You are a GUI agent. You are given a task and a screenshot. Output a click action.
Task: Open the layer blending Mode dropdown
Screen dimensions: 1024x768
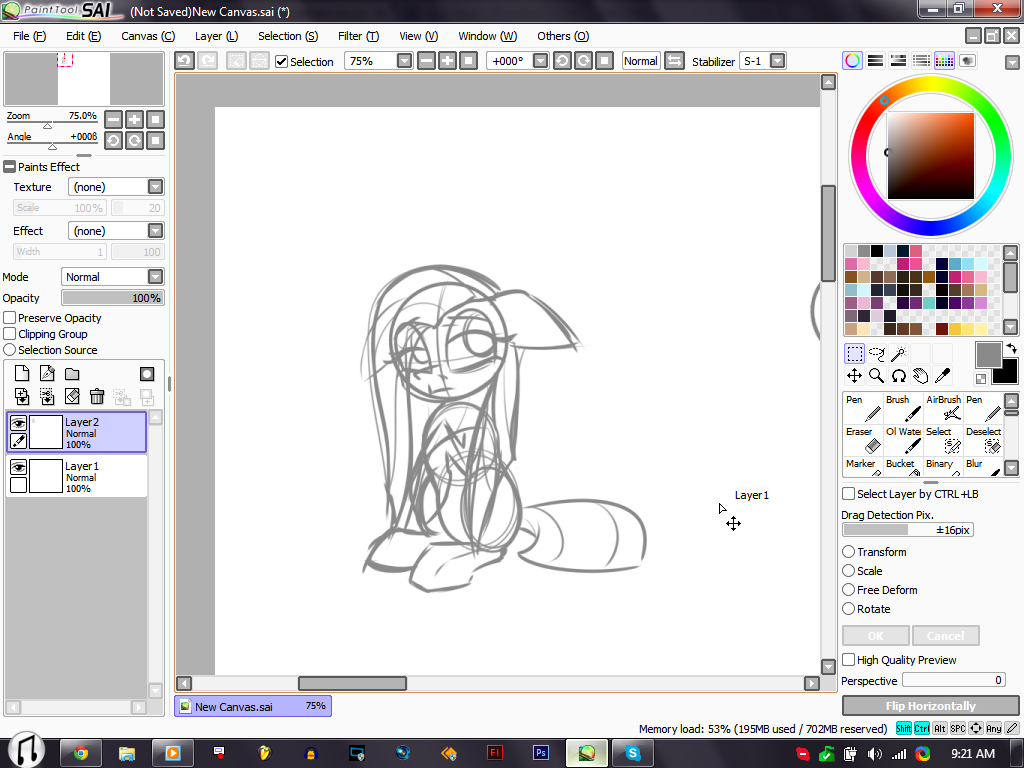coord(155,277)
